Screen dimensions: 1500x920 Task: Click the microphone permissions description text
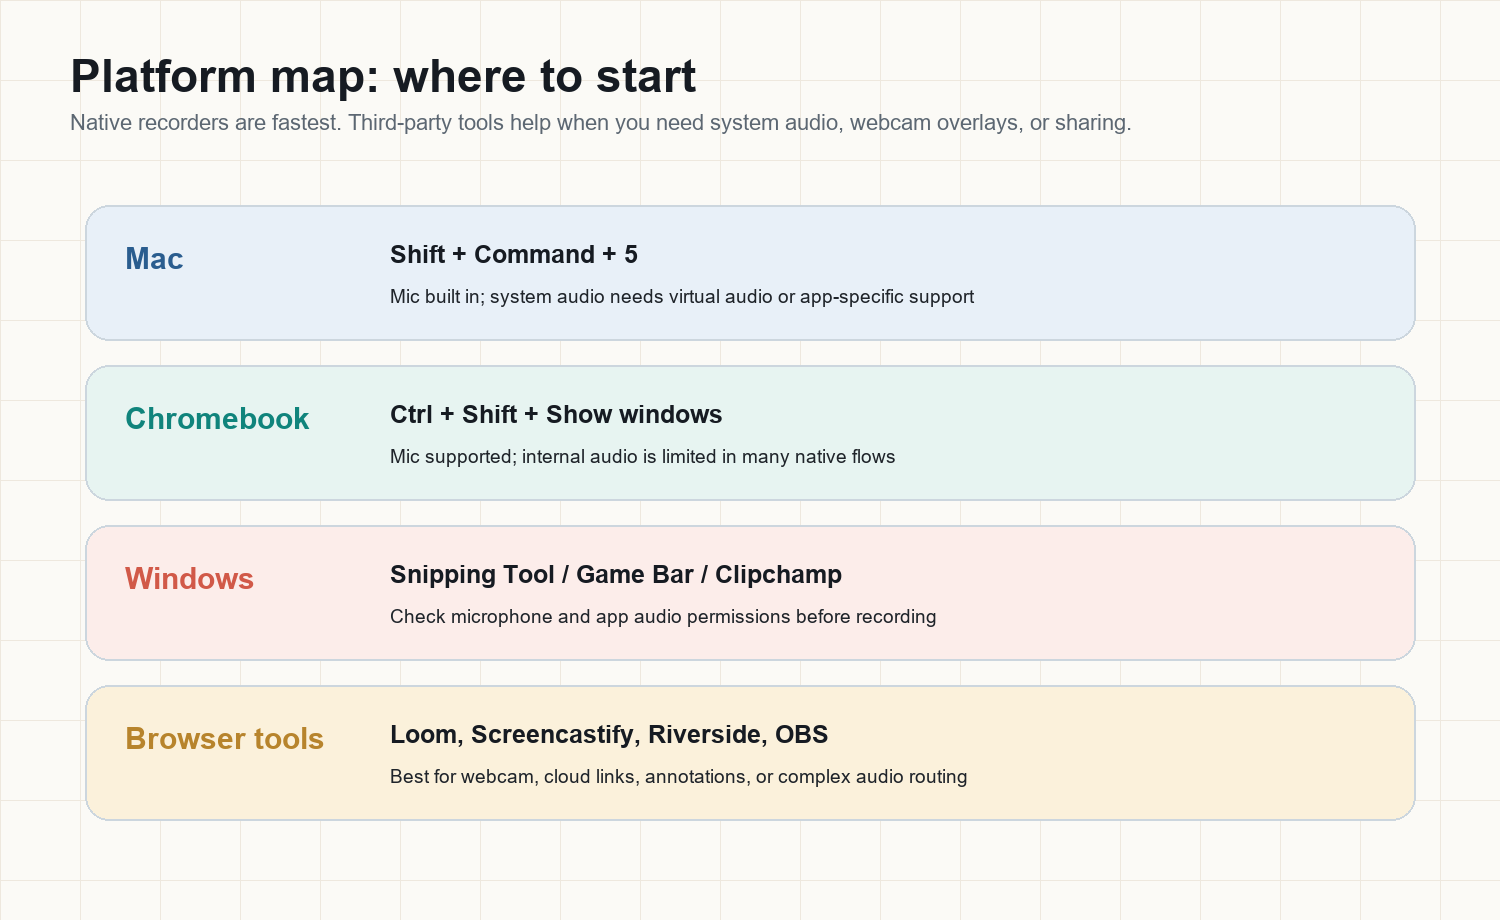[663, 617]
